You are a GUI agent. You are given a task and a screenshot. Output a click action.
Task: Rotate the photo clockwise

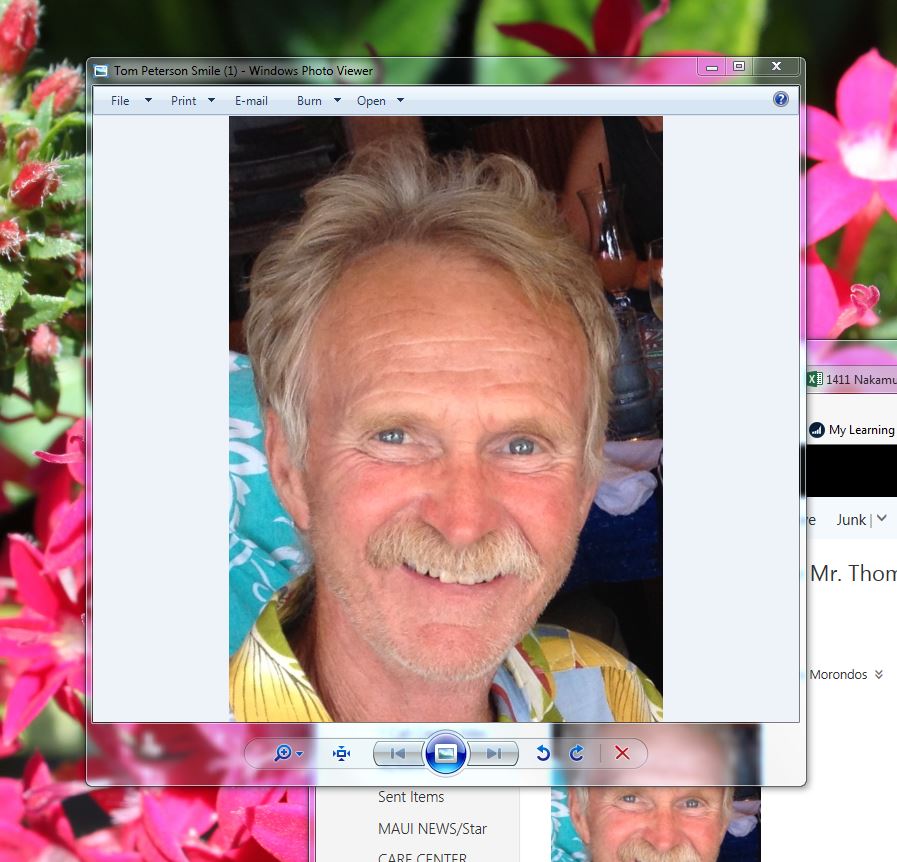[577, 753]
